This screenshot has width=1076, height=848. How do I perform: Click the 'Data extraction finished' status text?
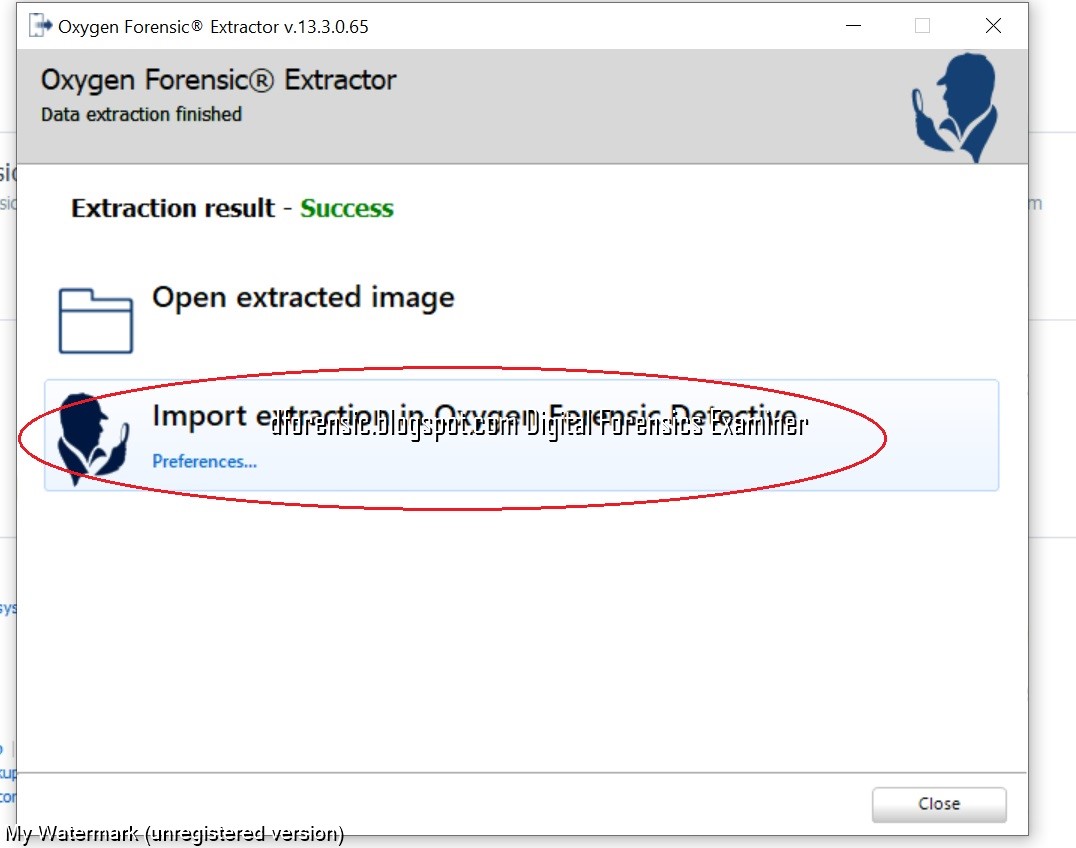pyautogui.click(x=141, y=114)
